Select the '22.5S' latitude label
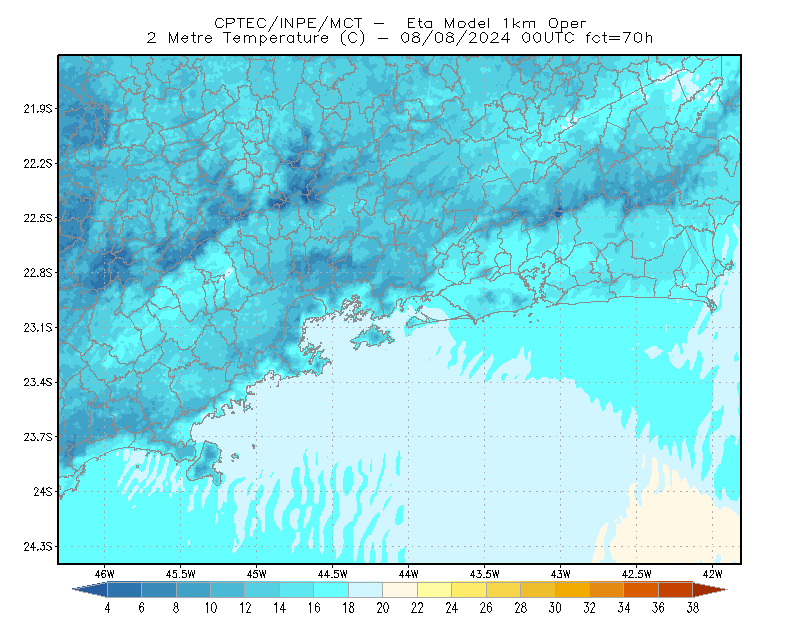Viewport: 800px width, 618px height. pos(38,218)
